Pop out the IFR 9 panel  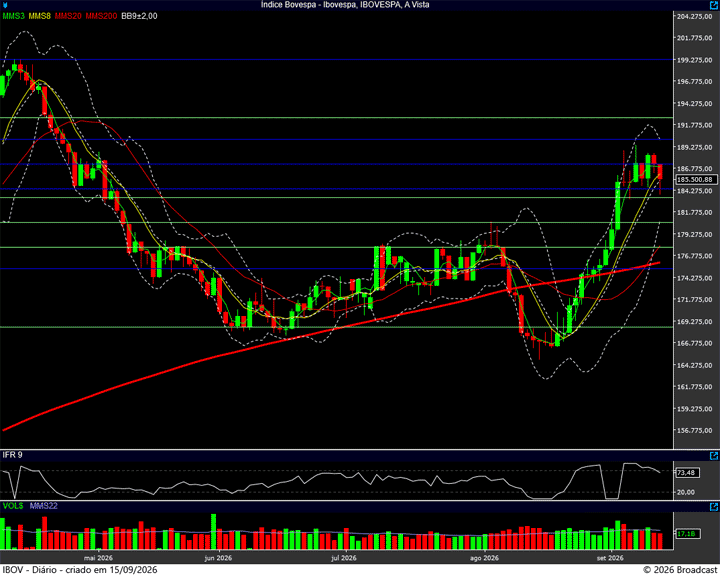tap(714, 456)
